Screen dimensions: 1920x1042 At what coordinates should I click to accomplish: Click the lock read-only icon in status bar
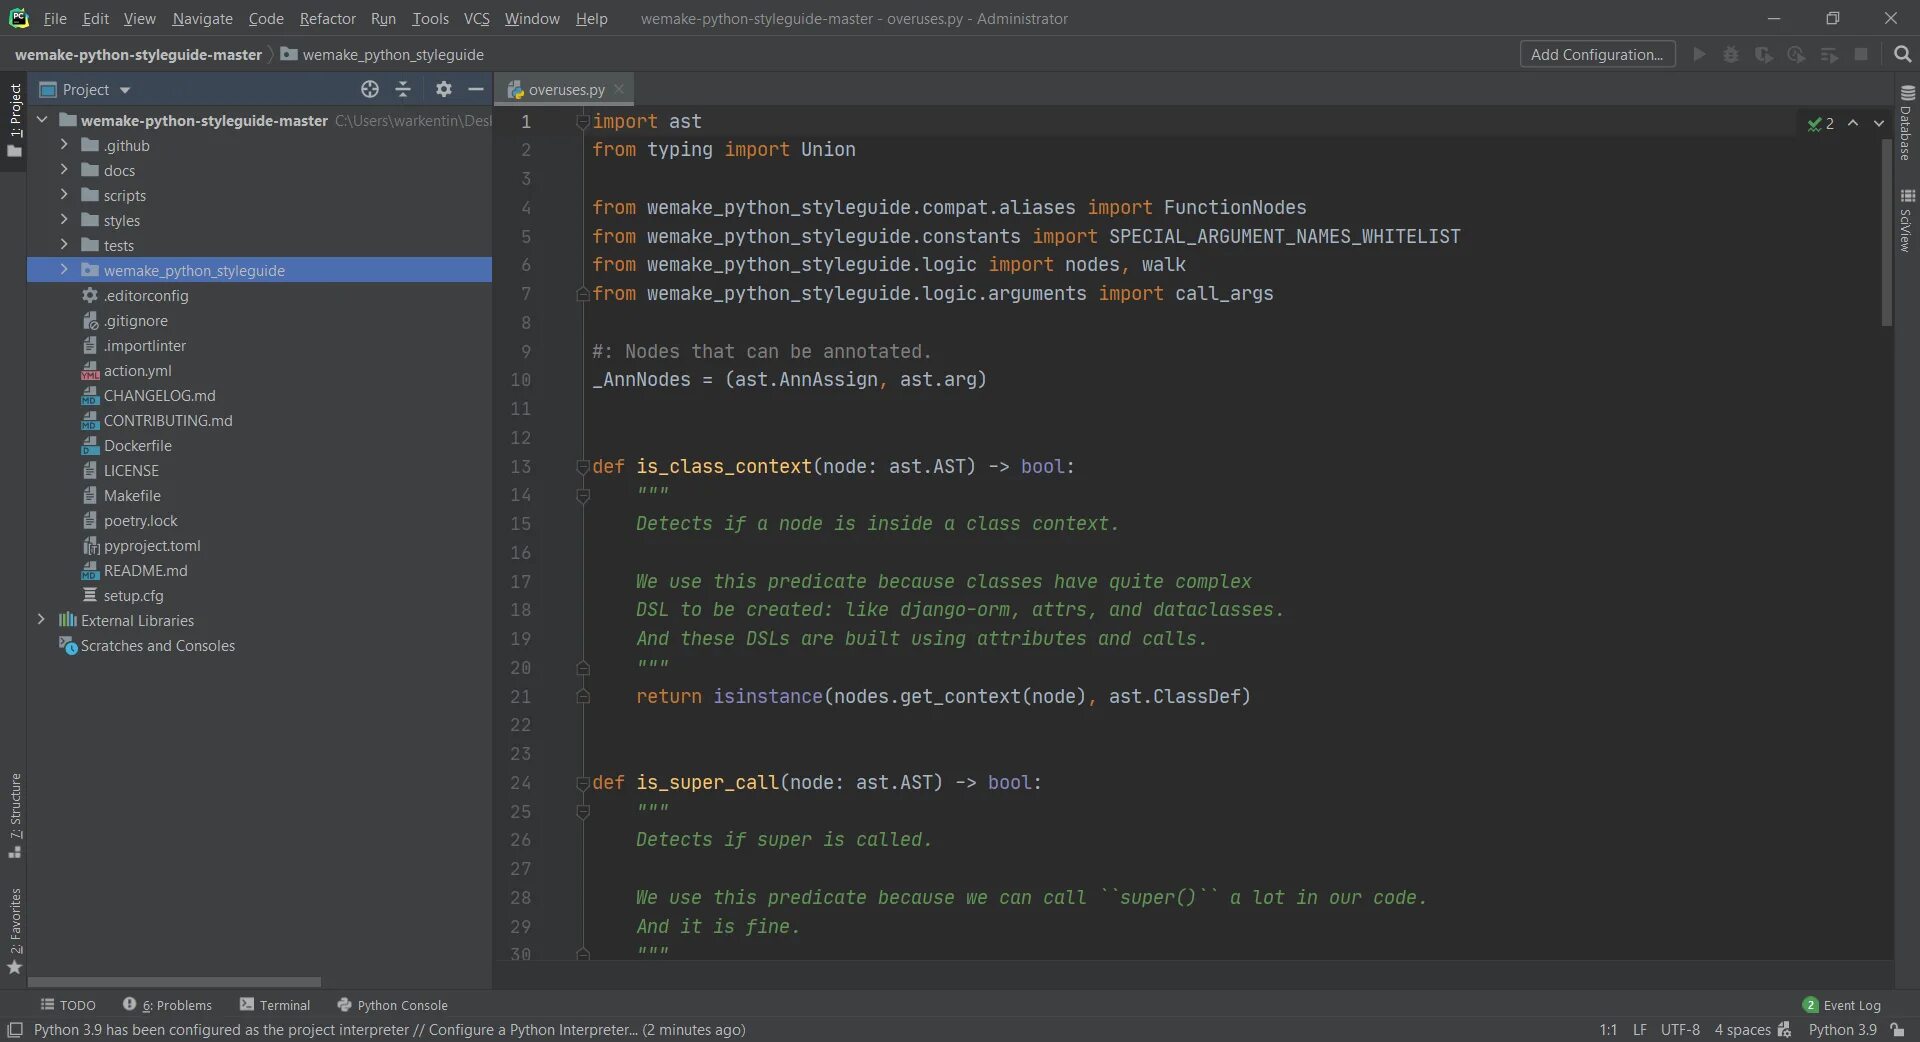[x=1897, y=1029]
